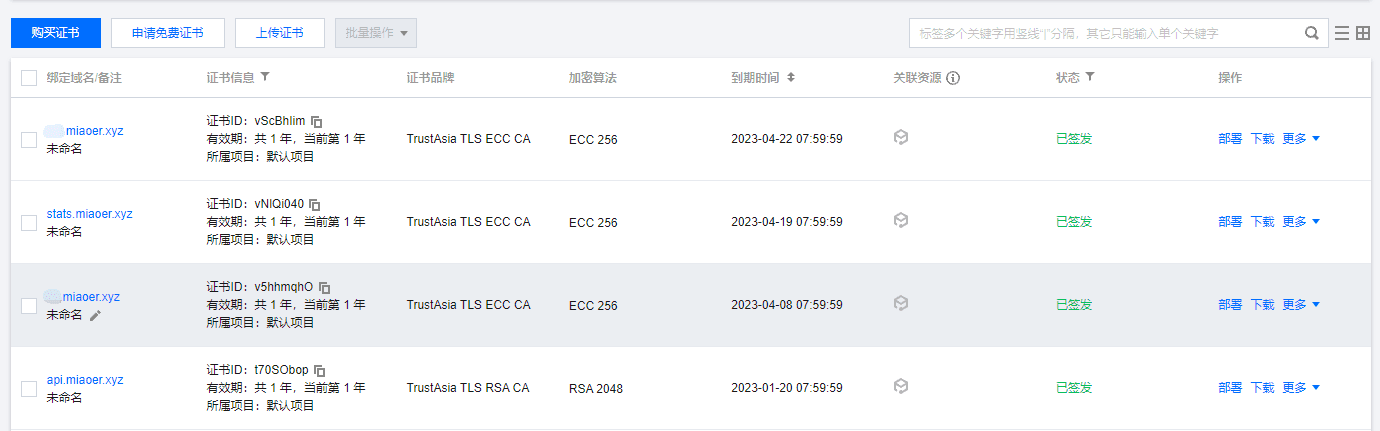Image resolution: width=1380 pixels, height=431 pixels.
Task: Click the 购买证书 button
Action: [x=56, y=33]
